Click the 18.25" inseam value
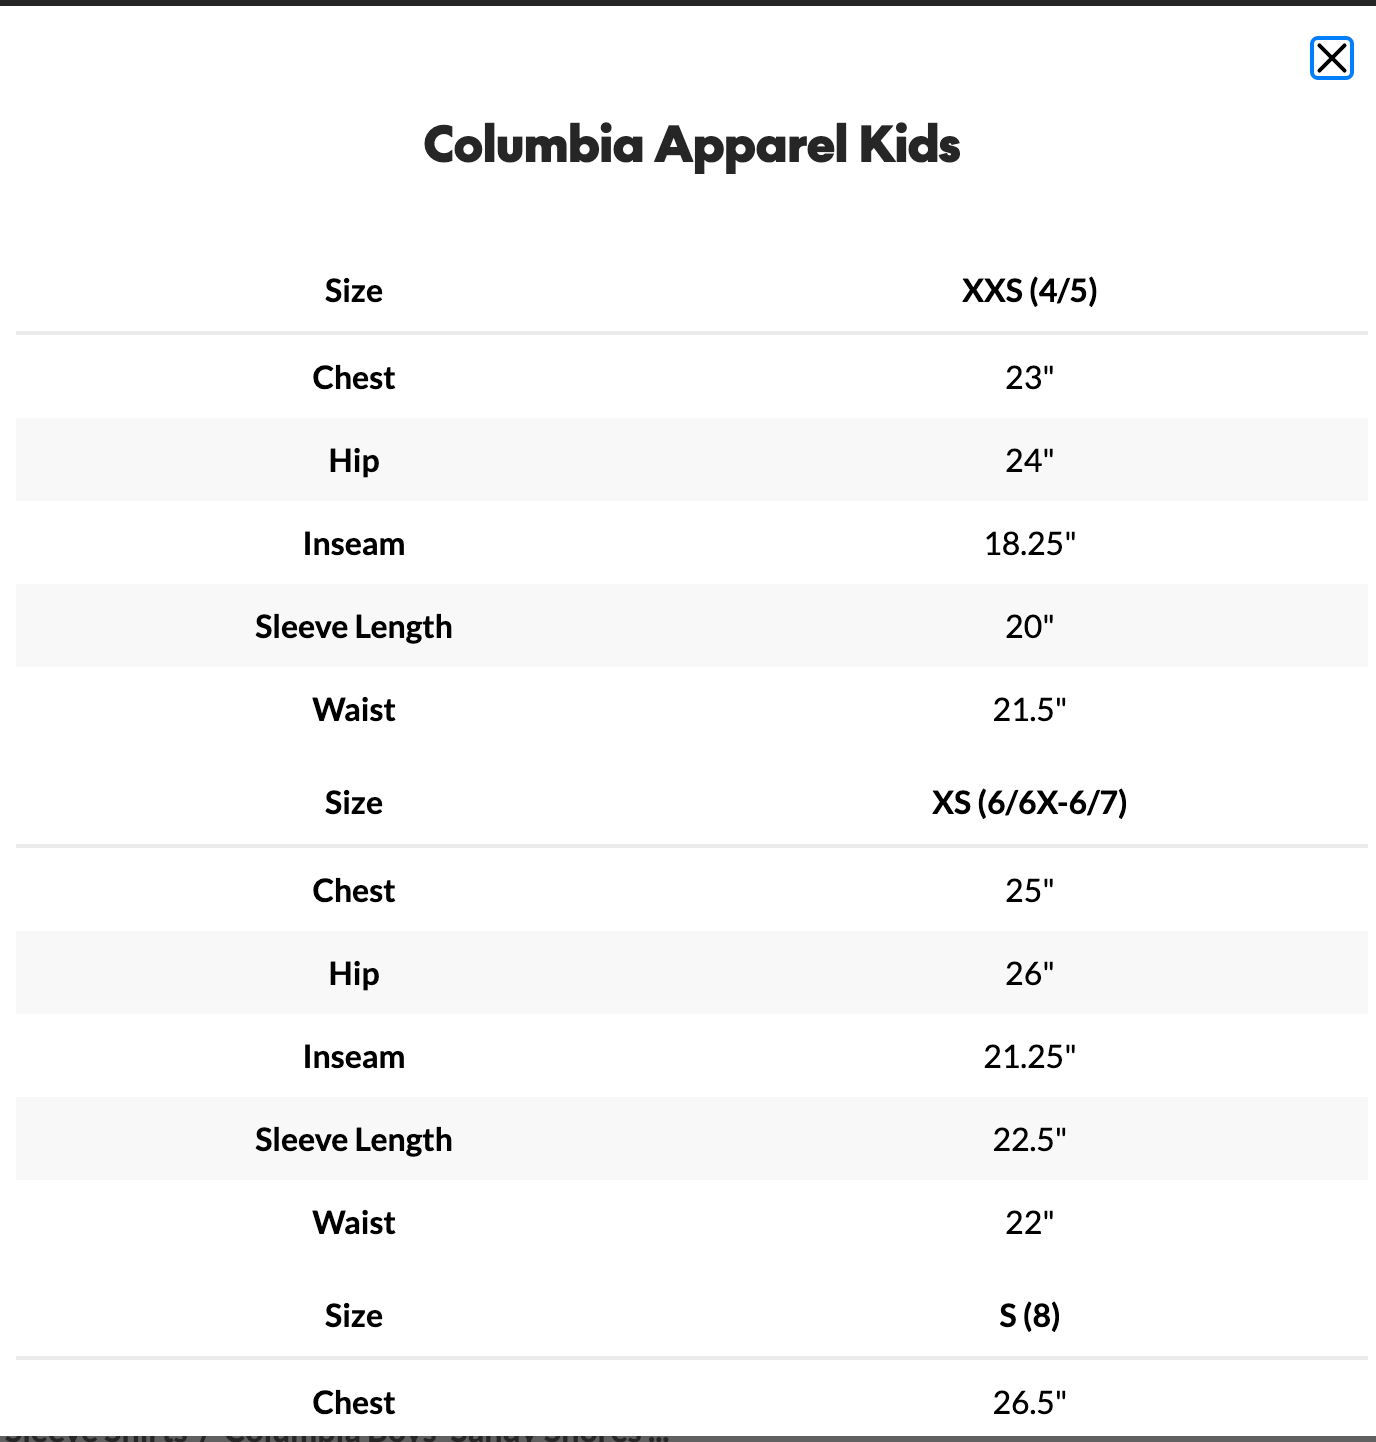Viewport: 1376px width, 1442px height. tap(1029, 543)
